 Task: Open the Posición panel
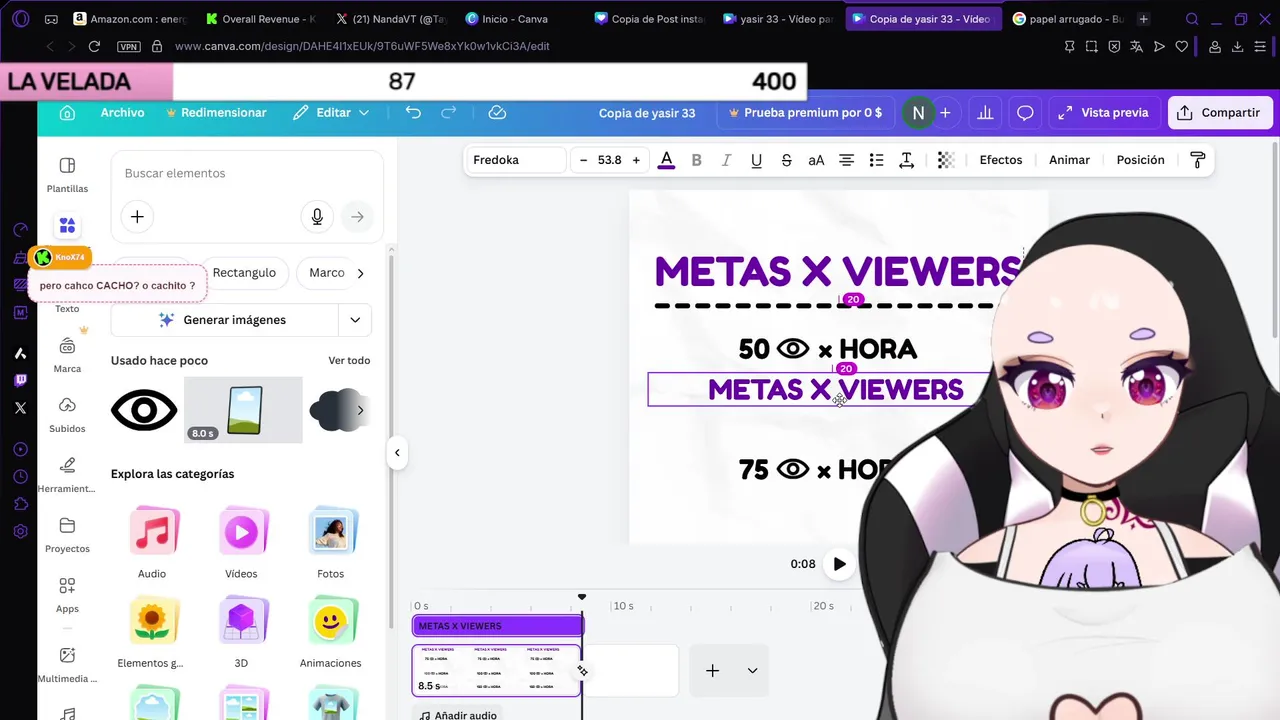(x=1140, y=160)
